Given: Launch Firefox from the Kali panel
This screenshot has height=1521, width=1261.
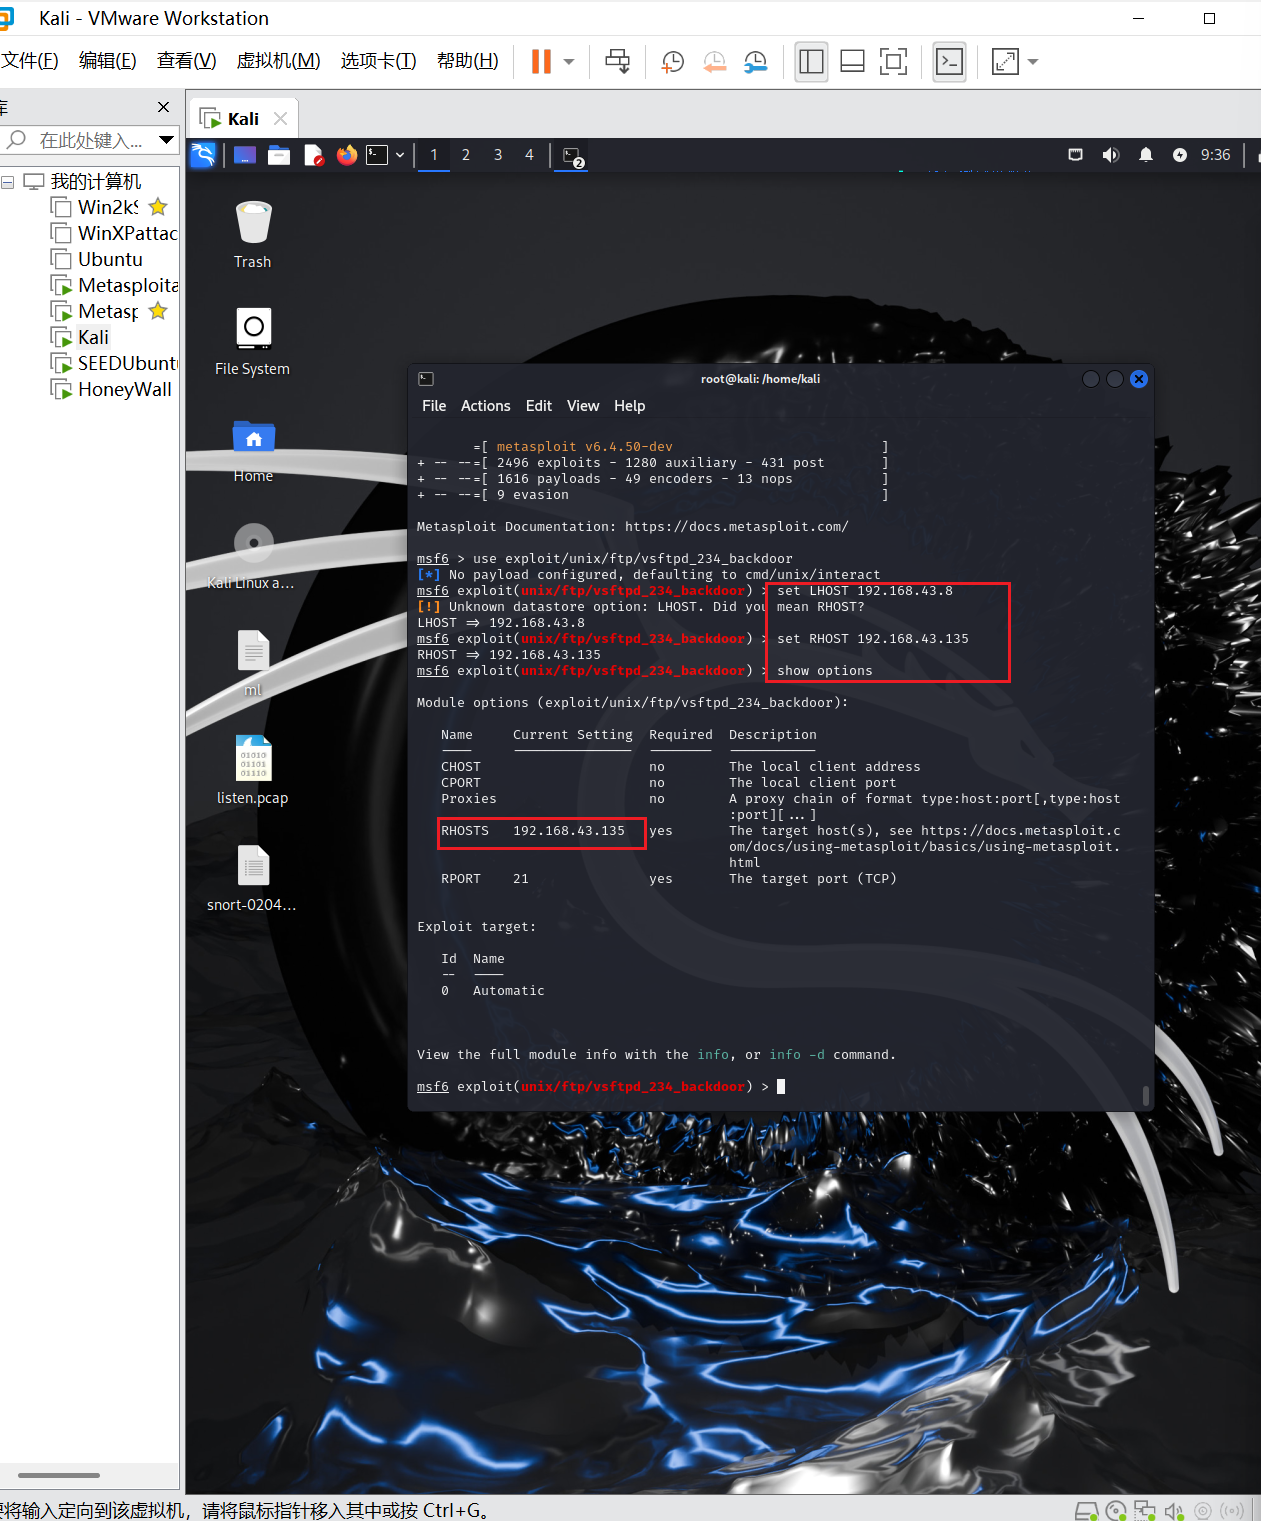Looking at the screenshot, I should 347,155.
